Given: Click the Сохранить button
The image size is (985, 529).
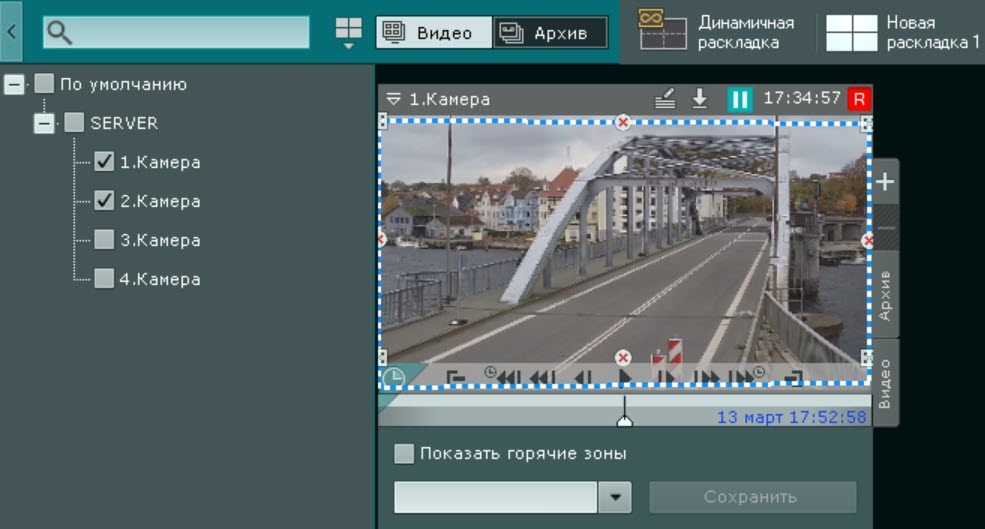Looking at the screenshot, I should pyautogui.click(x=752, y=497).
